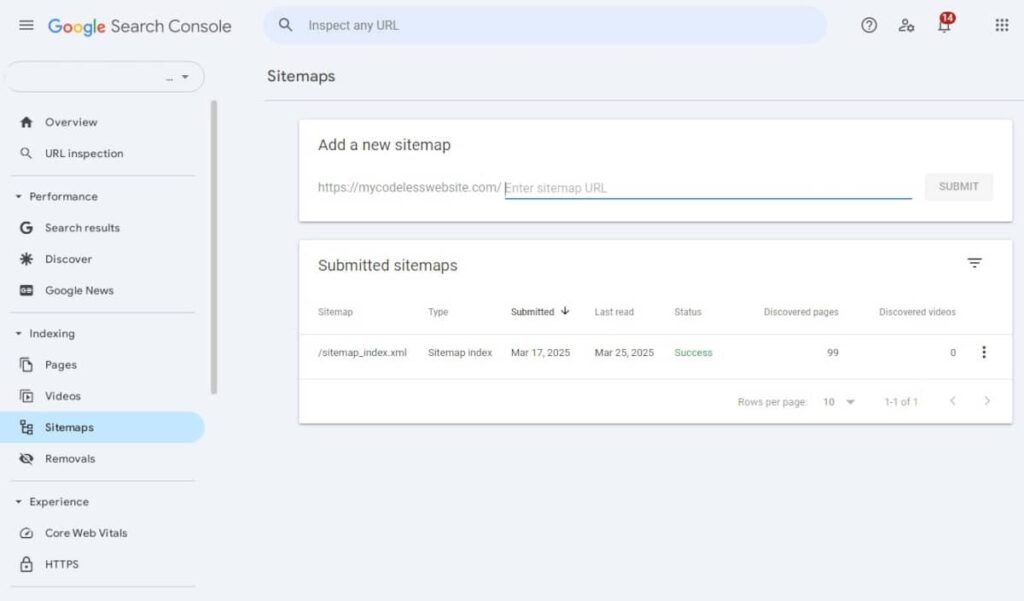Open the rows per page dropdown
This screenshot has height=601, width=1024.
838,401
